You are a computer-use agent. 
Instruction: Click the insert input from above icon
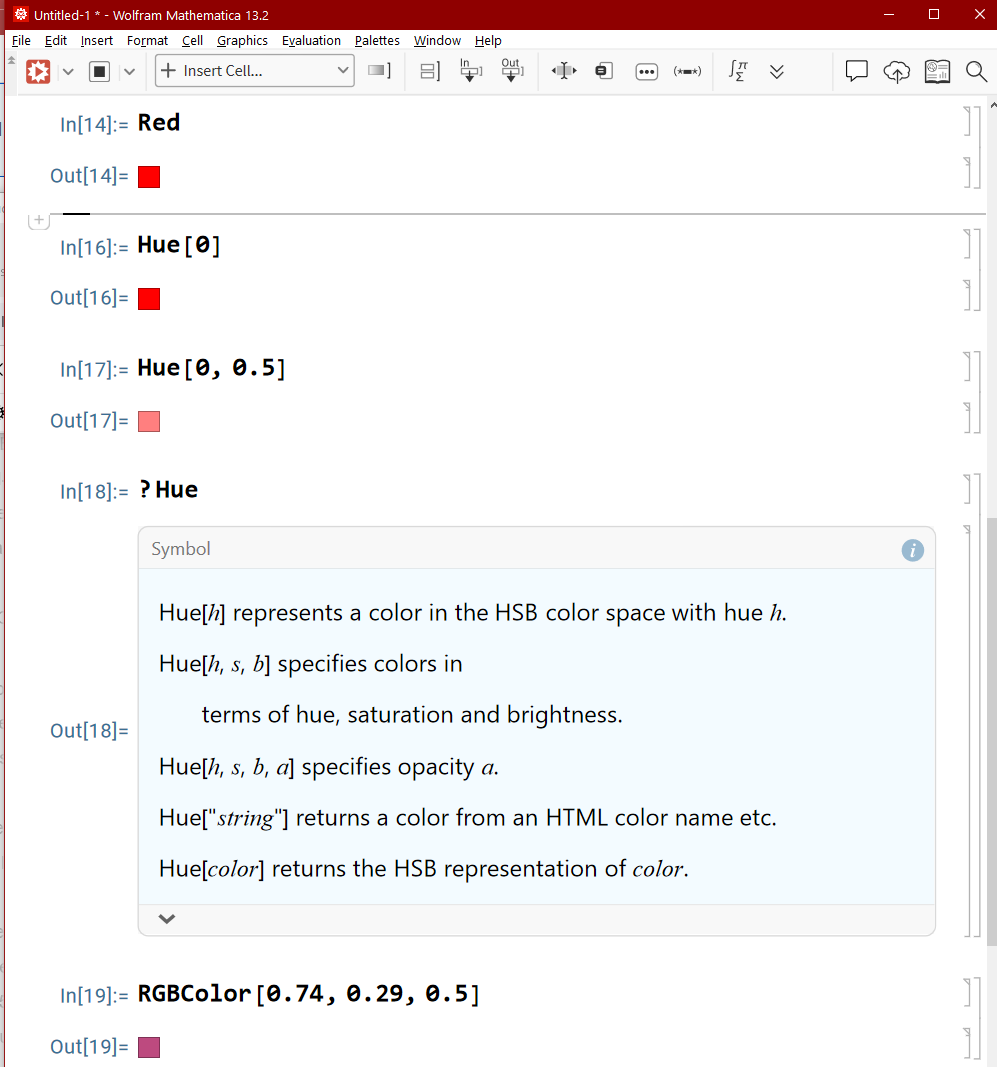pyautogui.click(x=470, y=71)
